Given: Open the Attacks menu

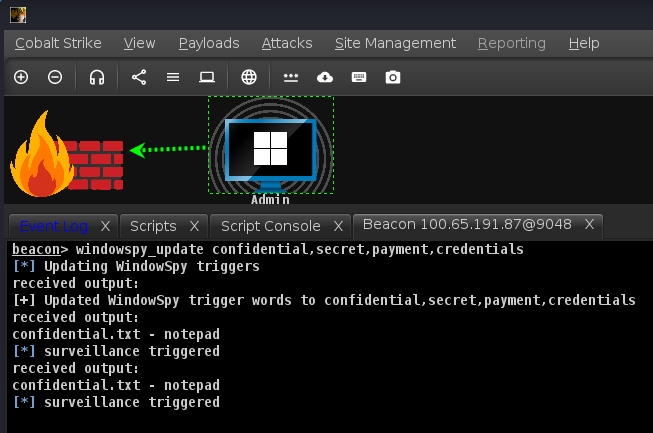Looking at the screenshot, I should click(287, 43).
